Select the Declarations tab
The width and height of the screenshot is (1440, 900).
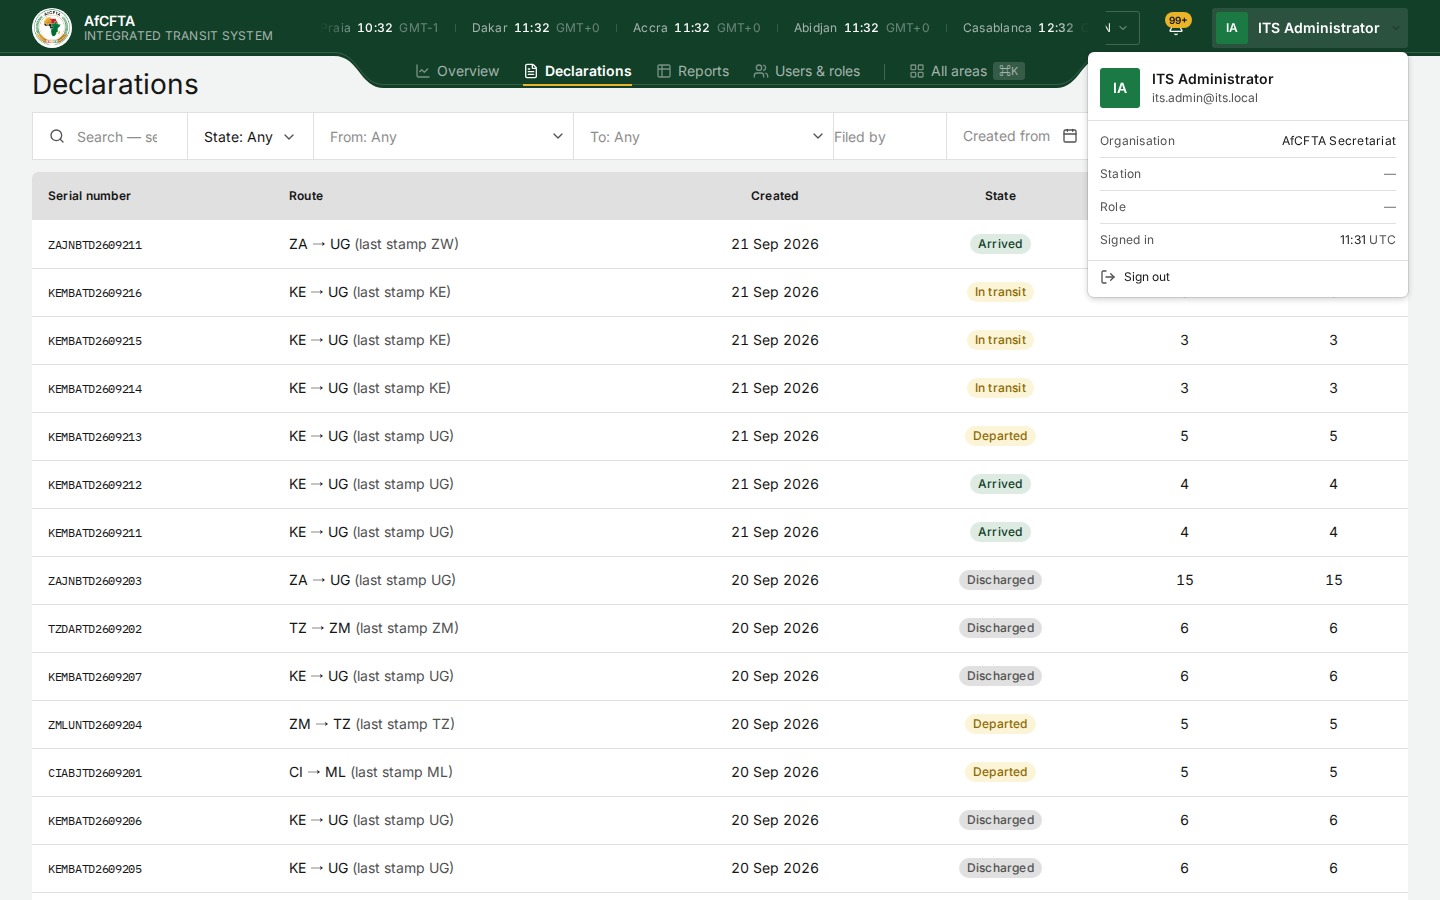[x=578, y=71]
